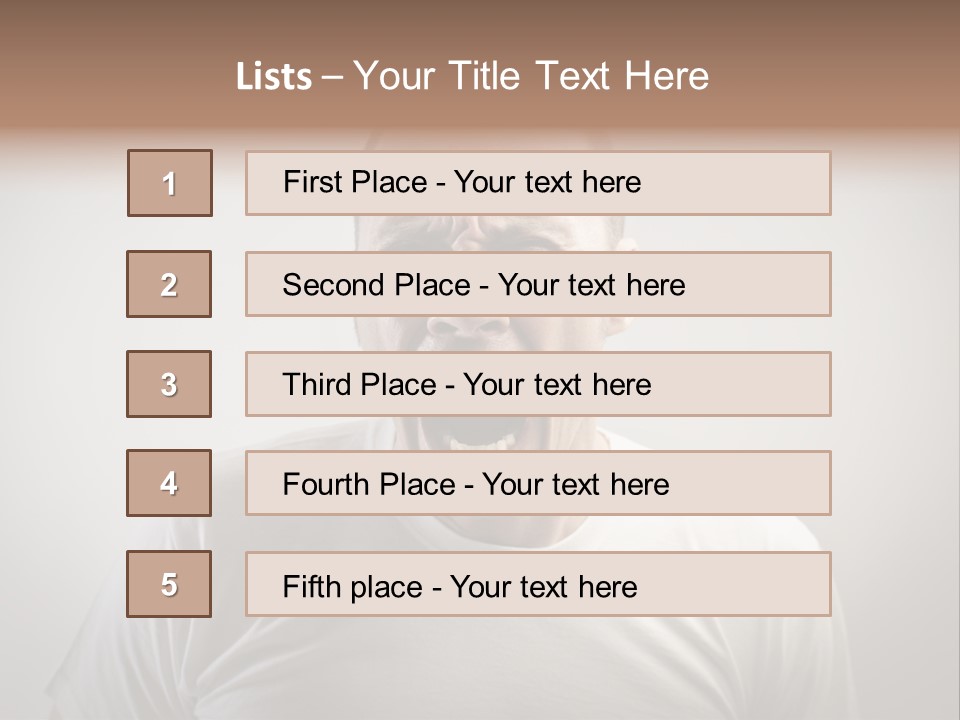Click the word 'Third' in the third bar

coord(317,384)
